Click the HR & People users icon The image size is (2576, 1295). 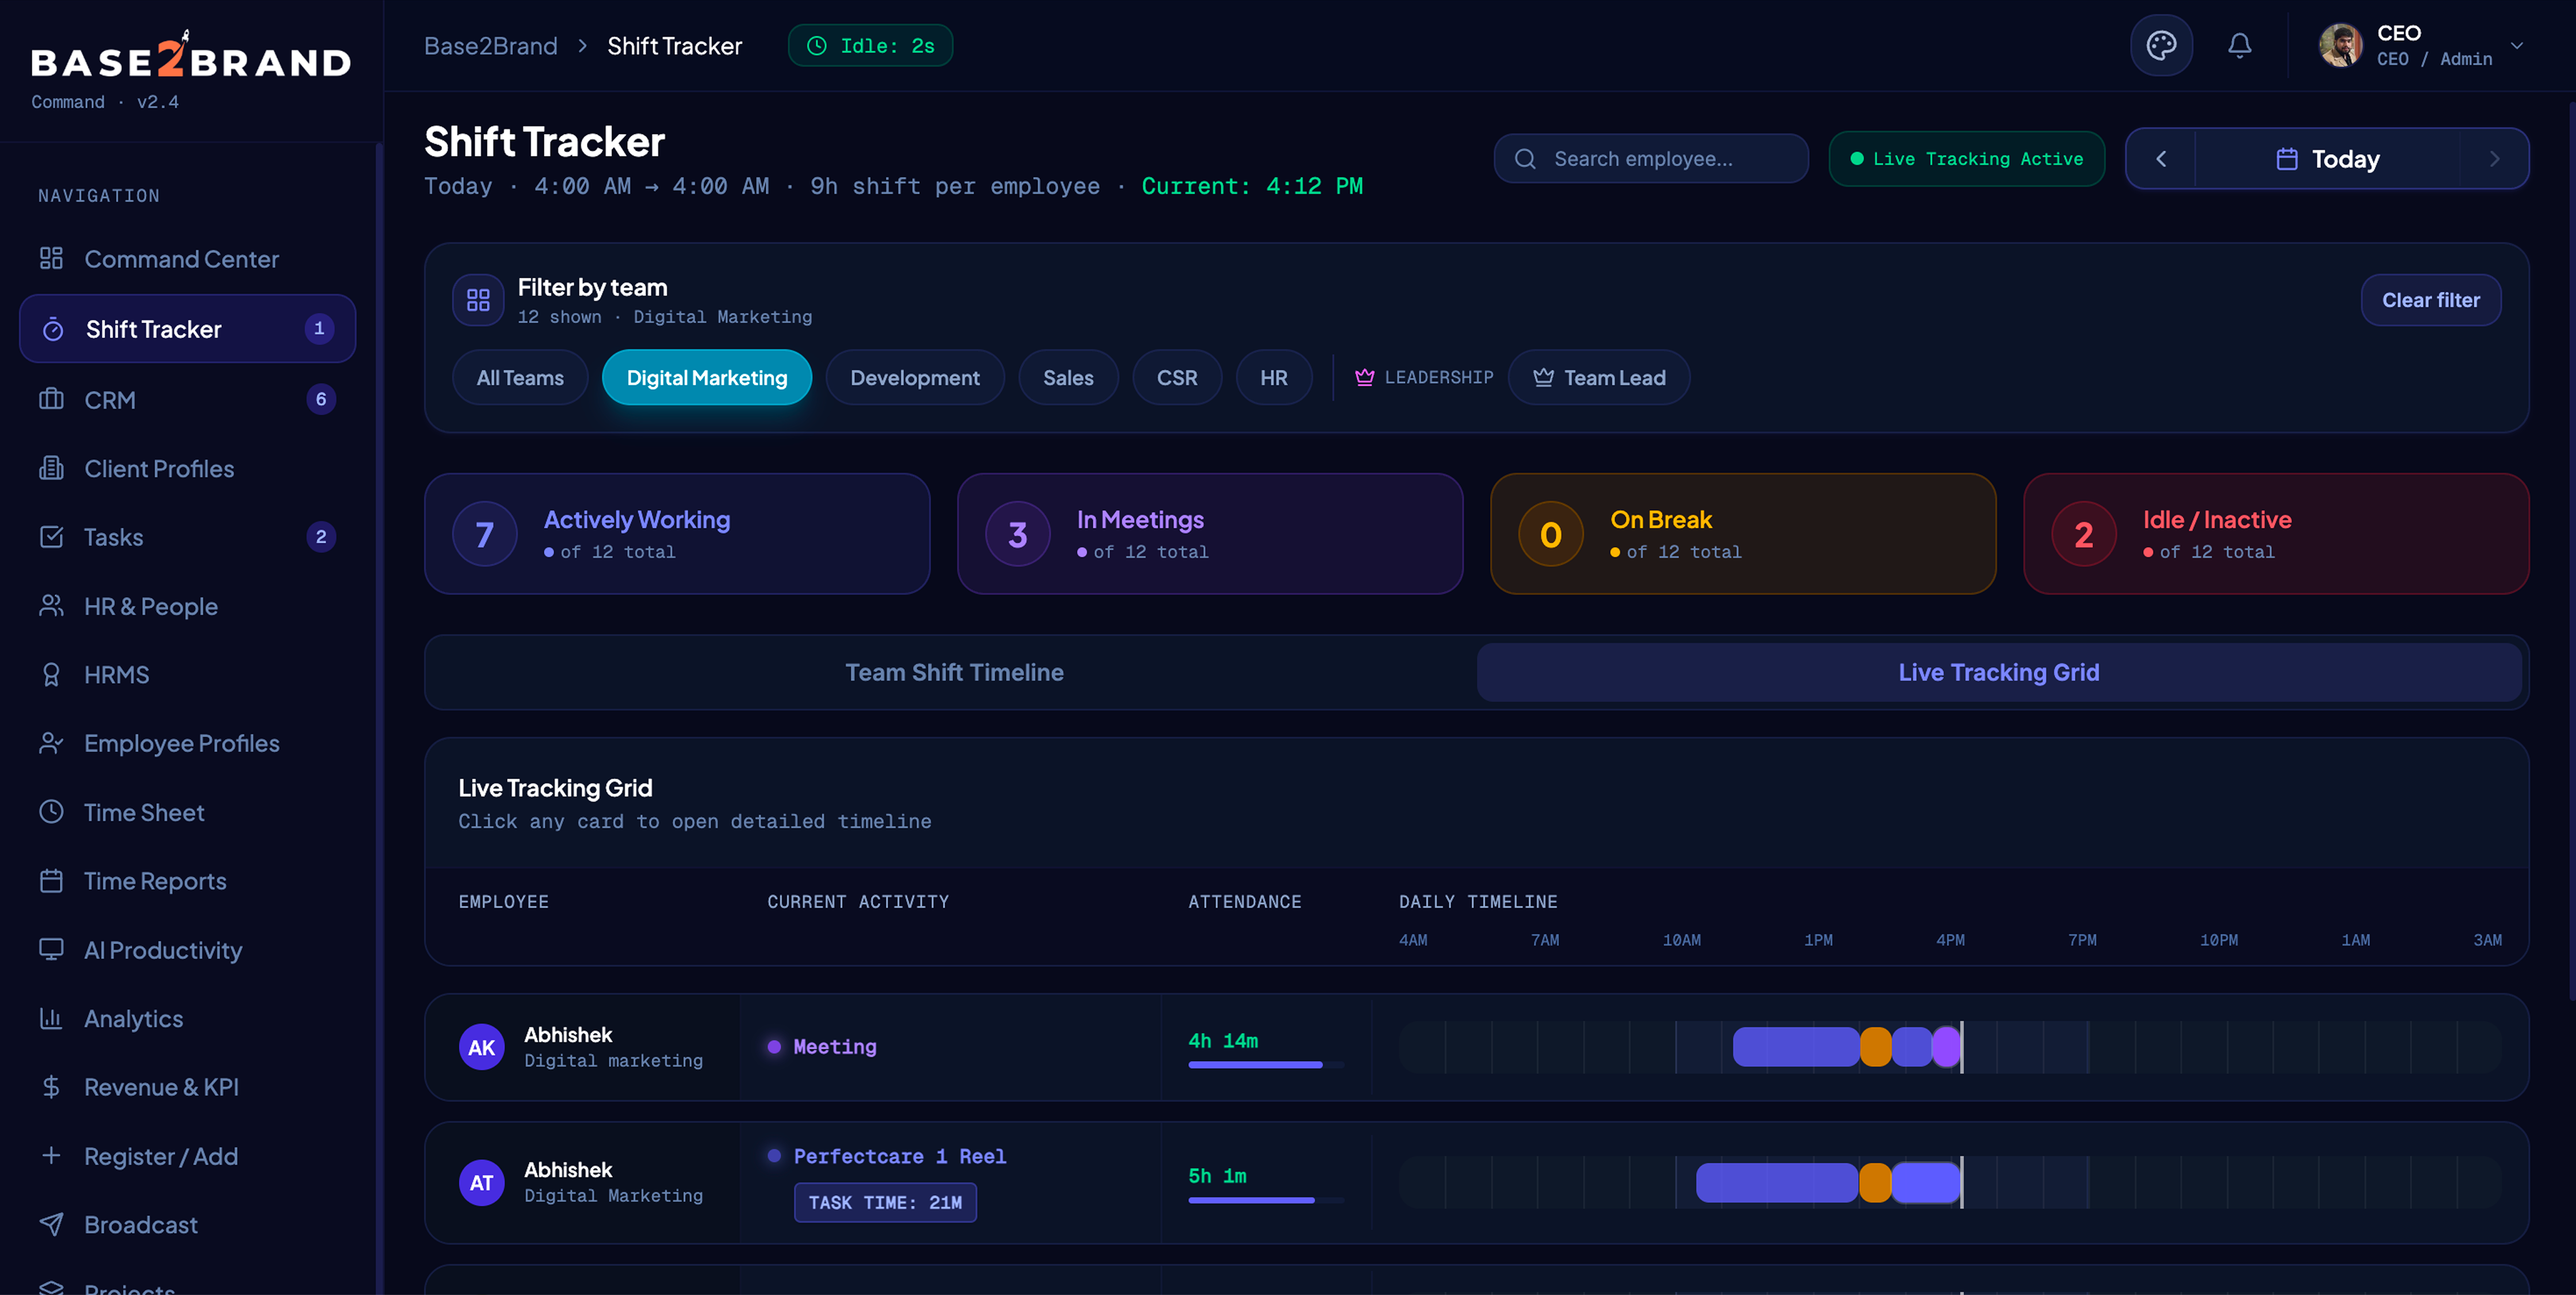pyautogui.click(x=51, y=606)
